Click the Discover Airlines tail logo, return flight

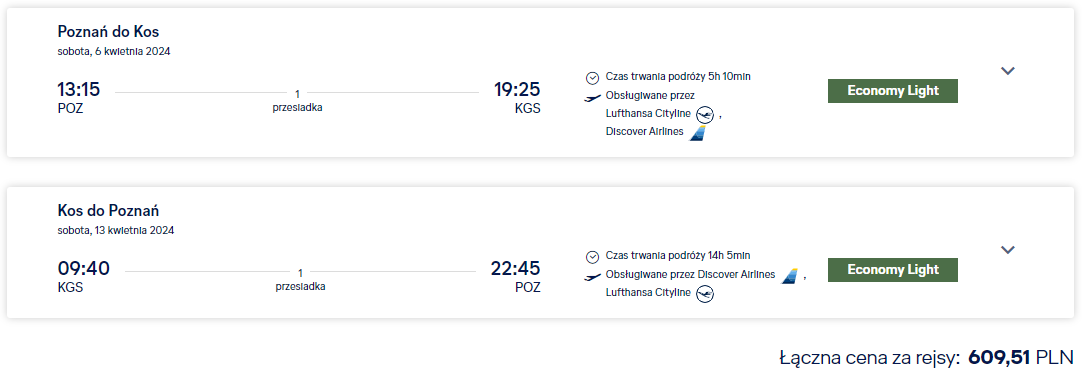pyautogui.click(x=789, y=276)
